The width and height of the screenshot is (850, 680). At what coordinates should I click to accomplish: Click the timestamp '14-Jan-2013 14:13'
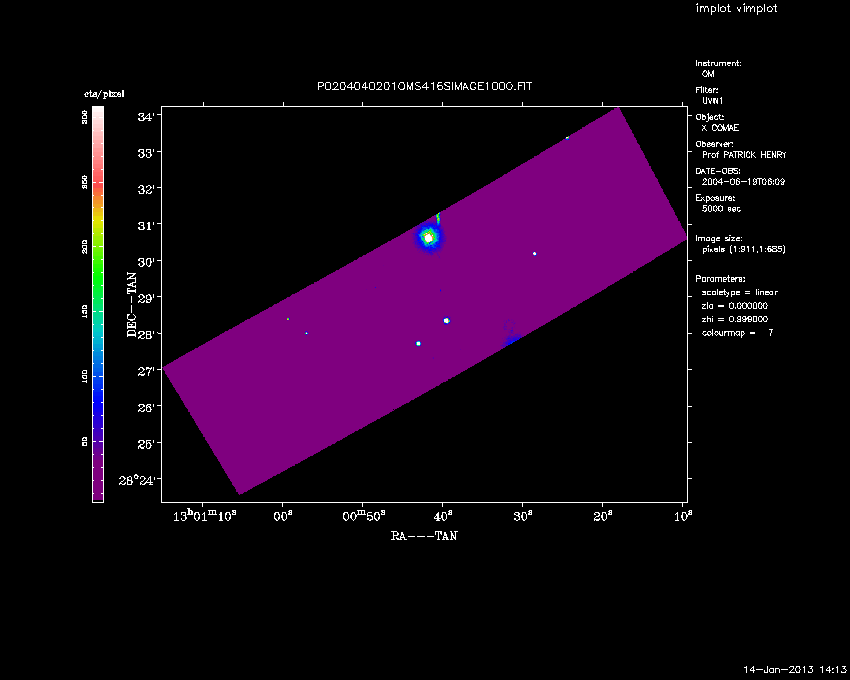tap(794, 670)
